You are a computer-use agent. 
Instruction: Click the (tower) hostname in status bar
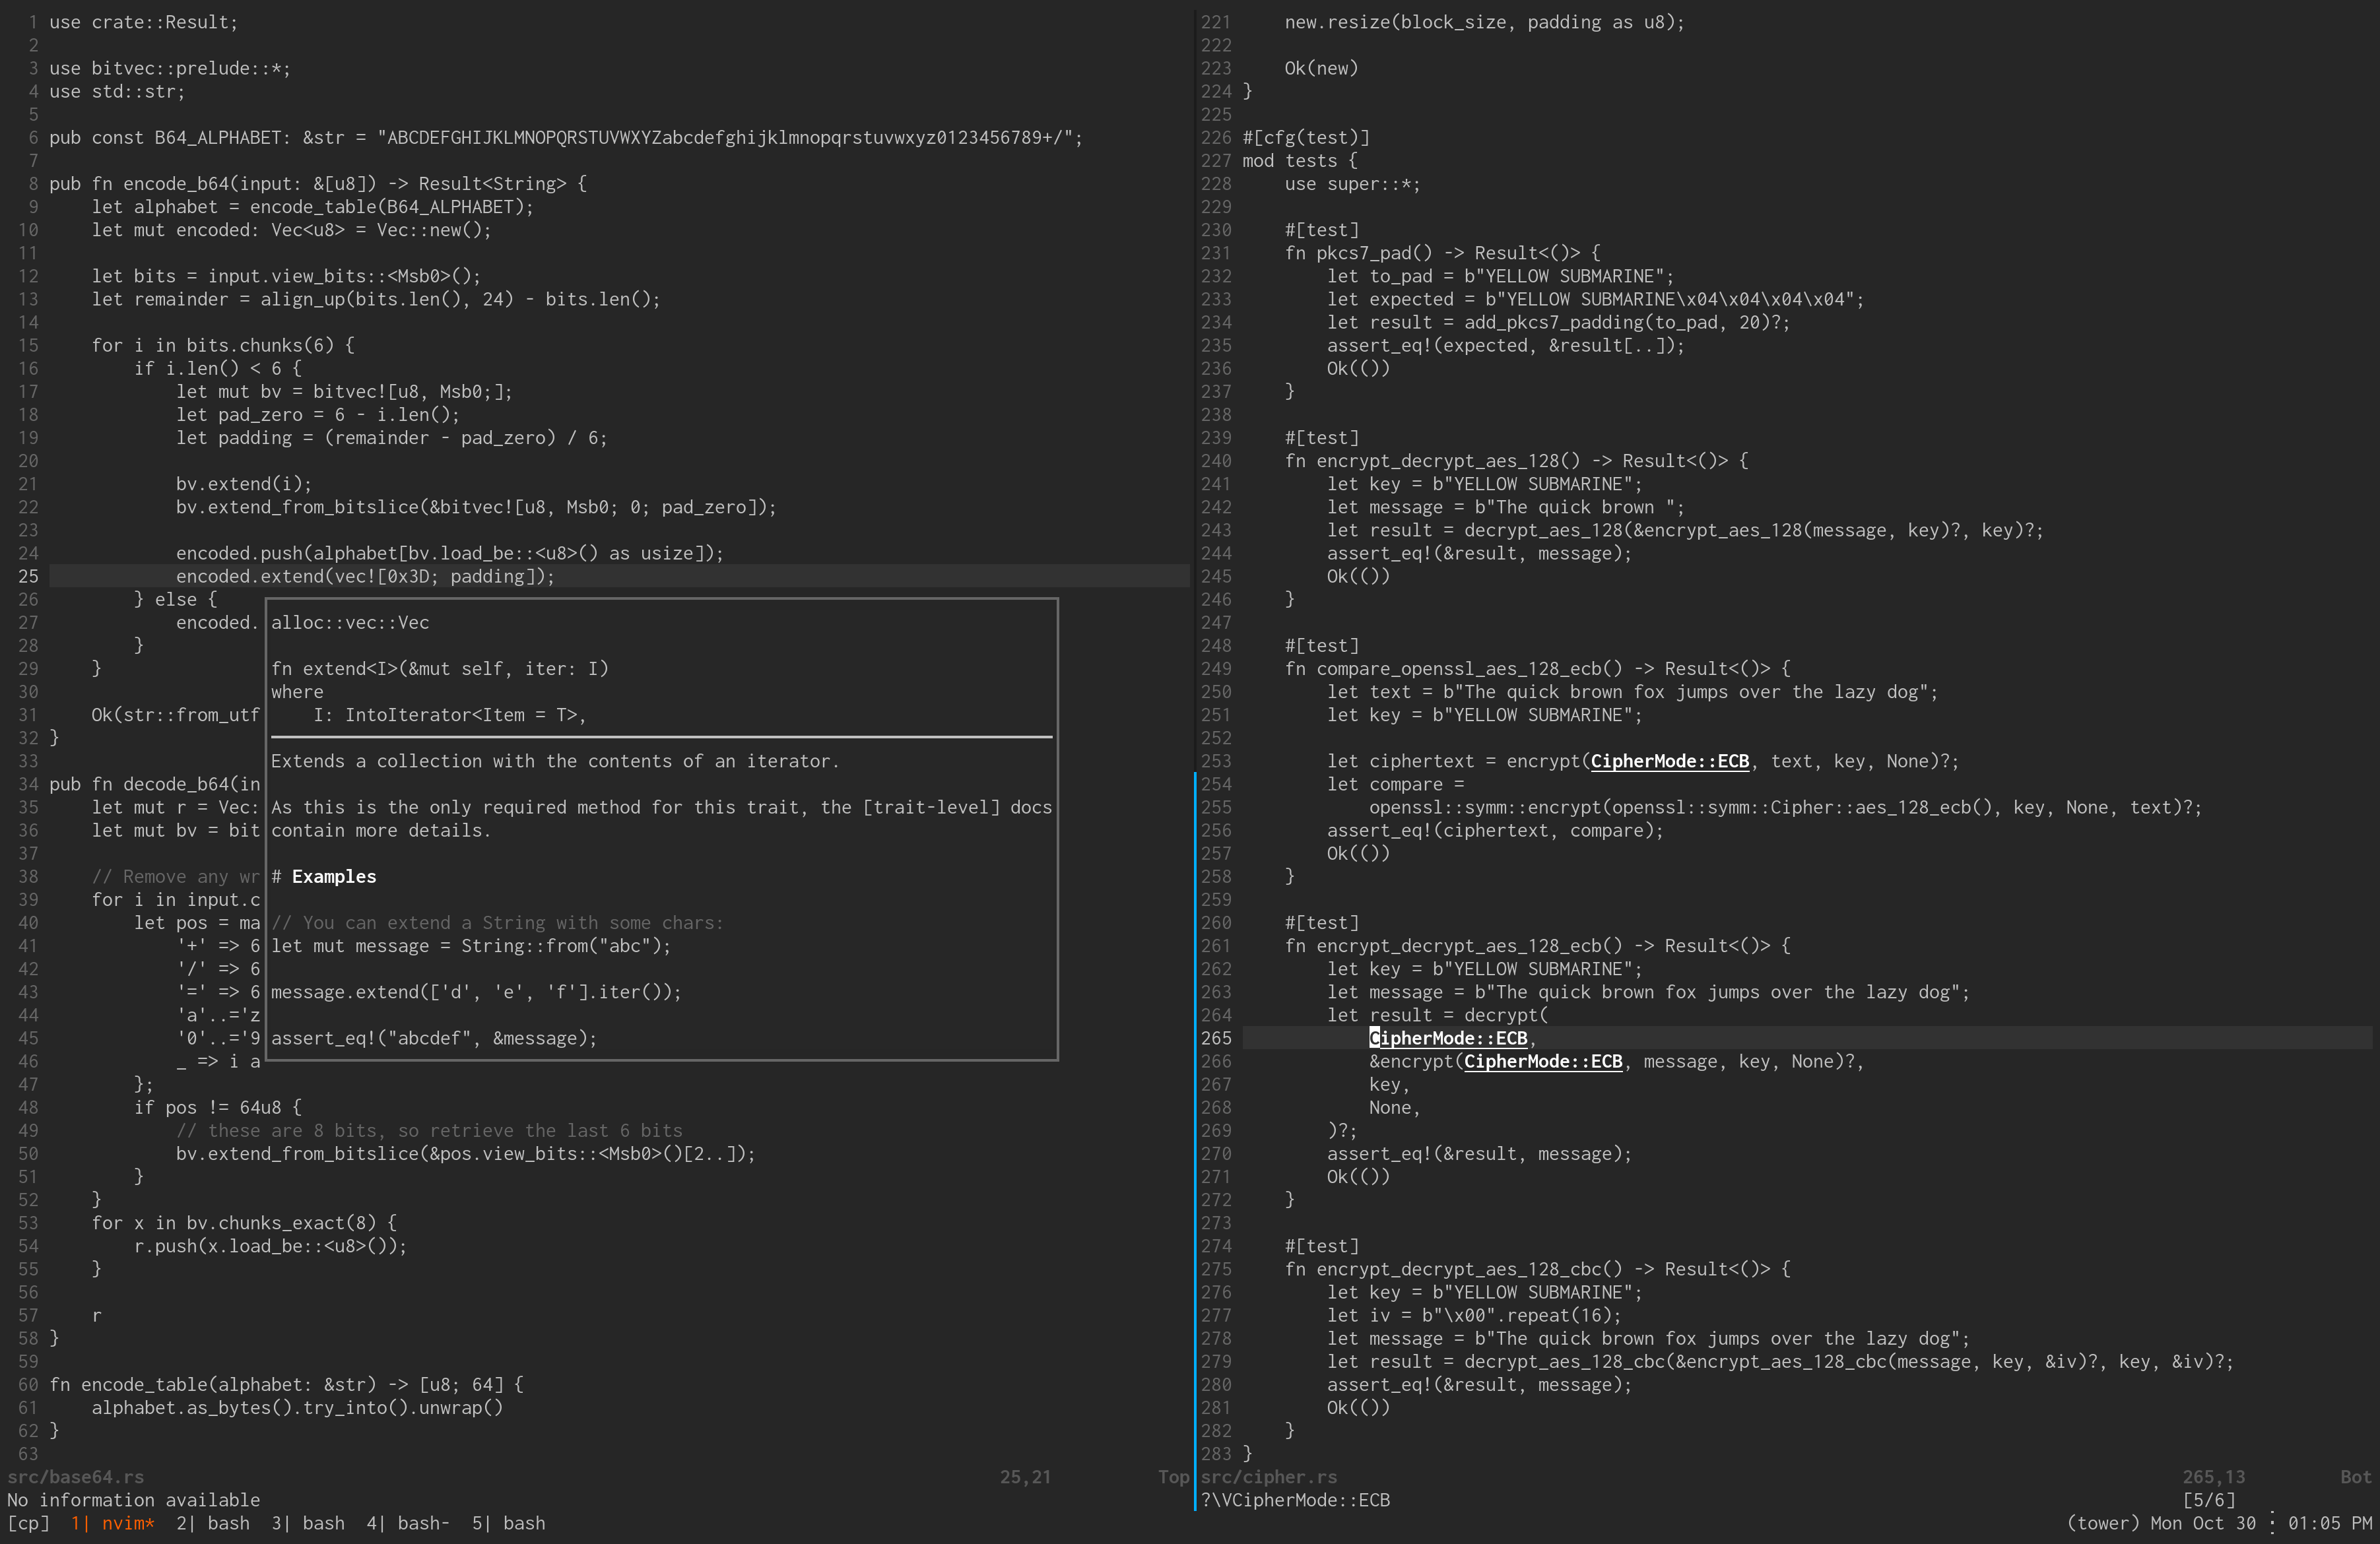click(2103, 1523)
